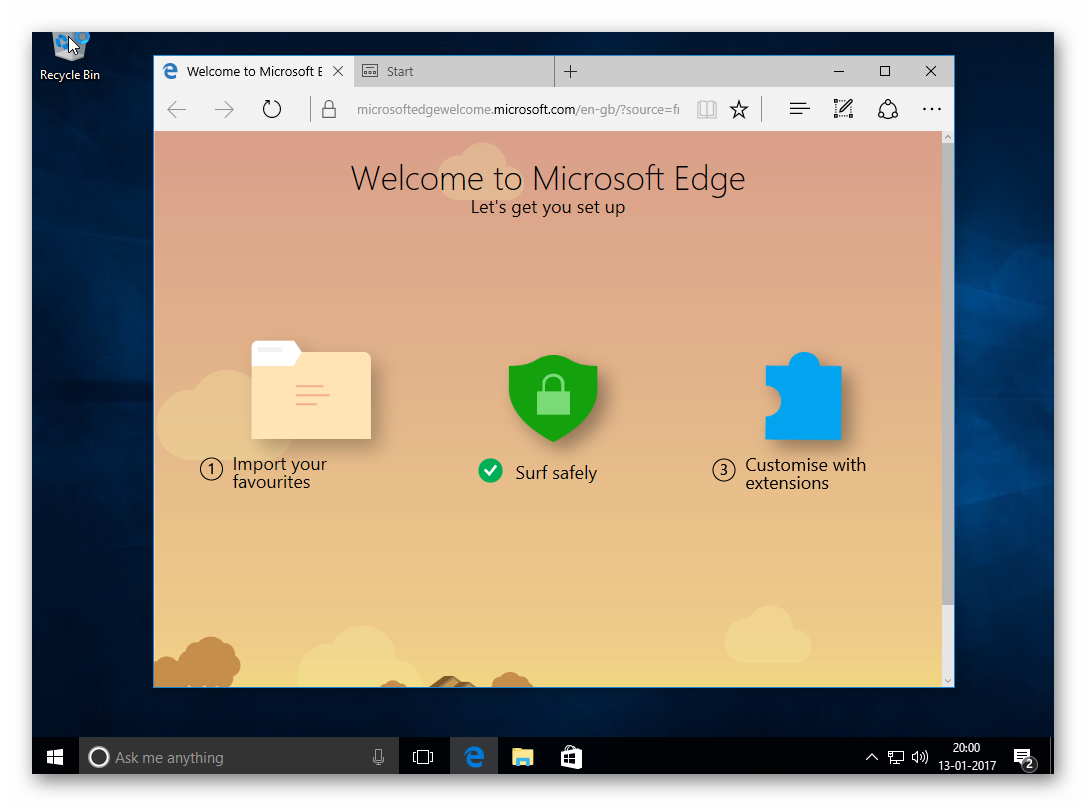The image size is (1086, 806).
Task: Open Task View on the taskbar
Action: [422, 757]
